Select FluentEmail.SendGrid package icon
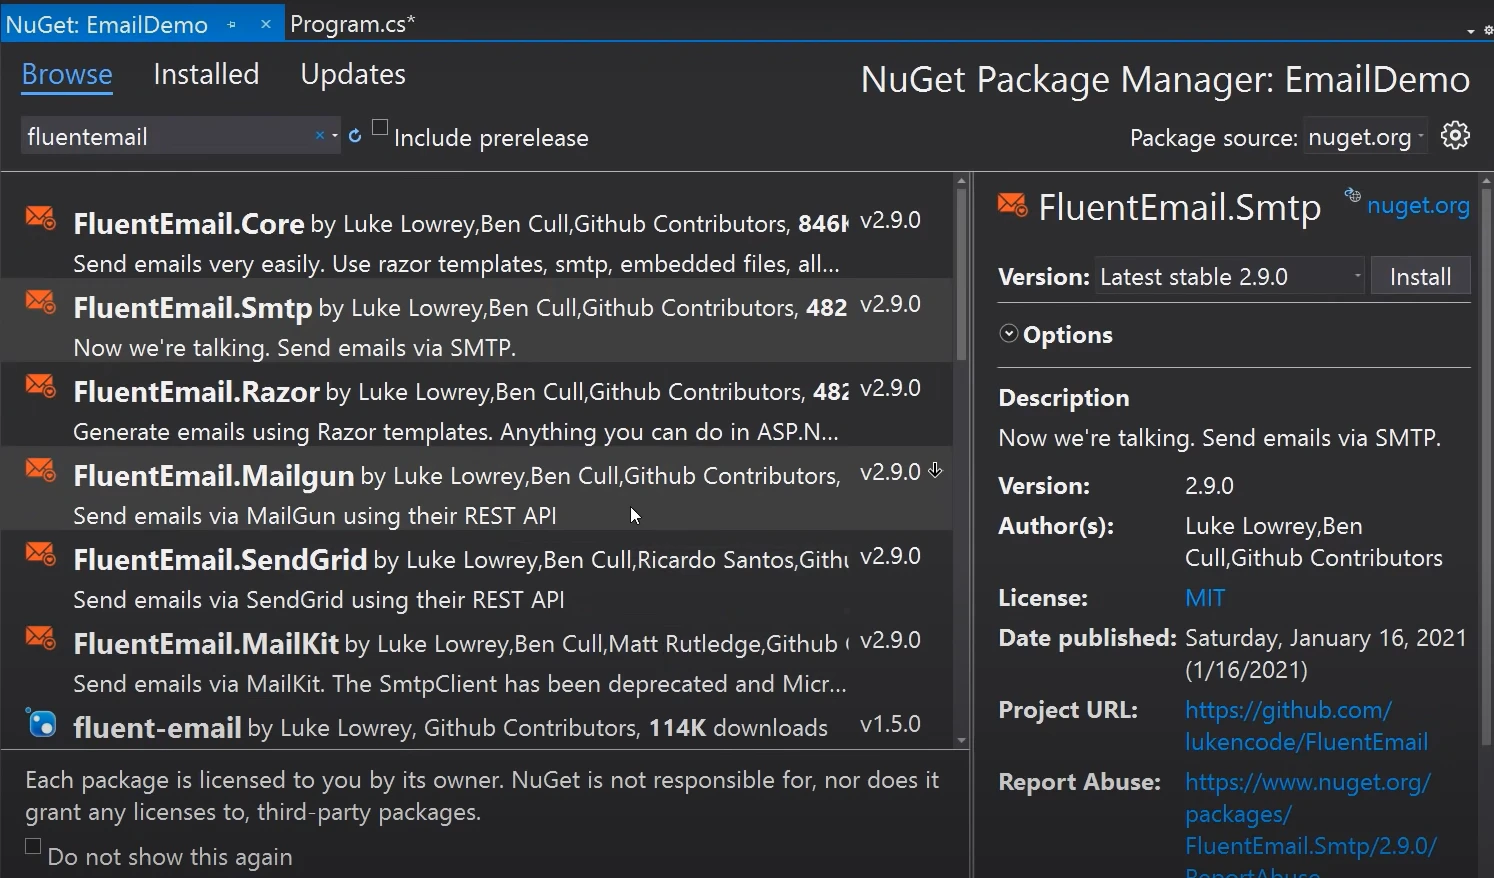Image resolution: width=1494 pixels, height=878 pixels. (40, 553)
